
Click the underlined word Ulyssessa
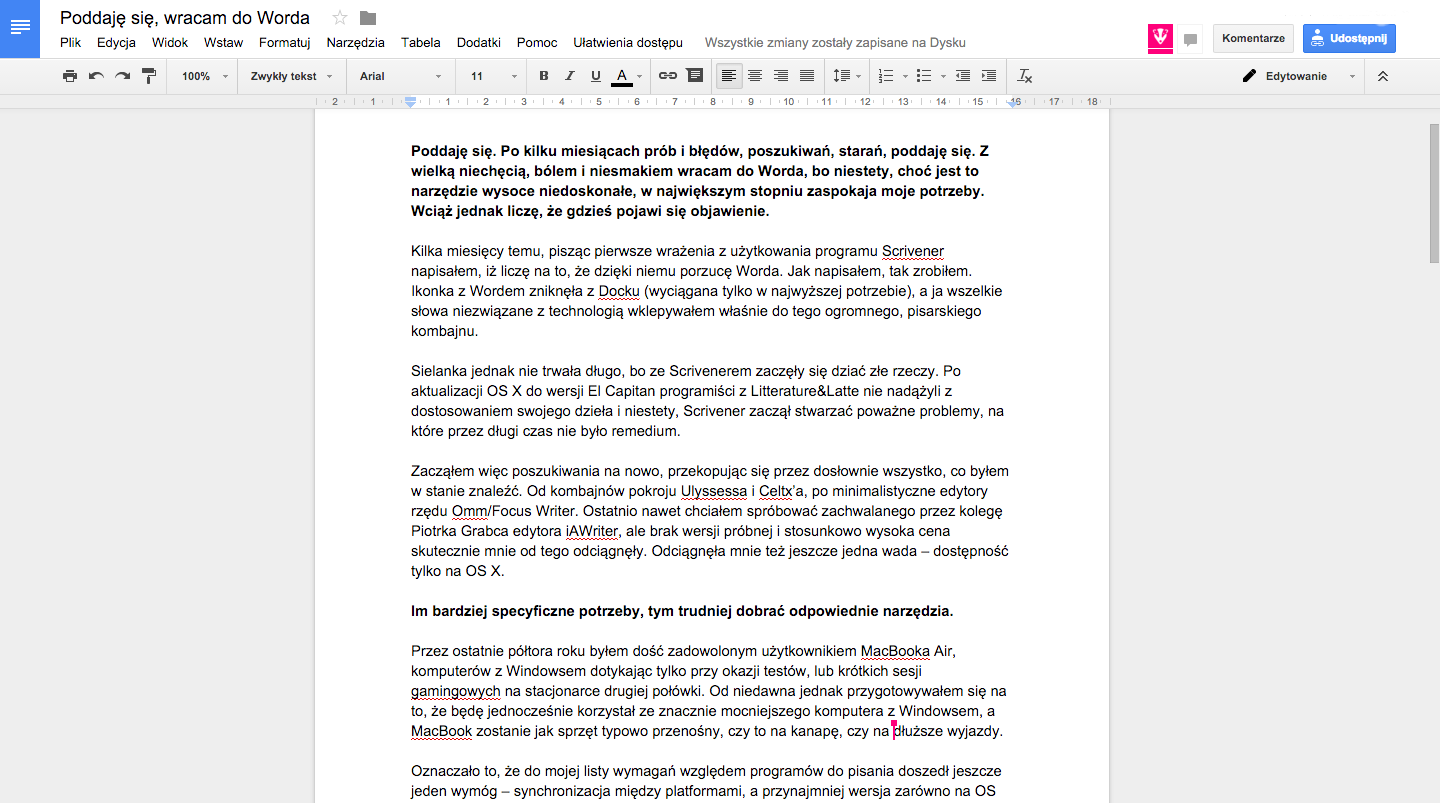[x=714, y=491]
